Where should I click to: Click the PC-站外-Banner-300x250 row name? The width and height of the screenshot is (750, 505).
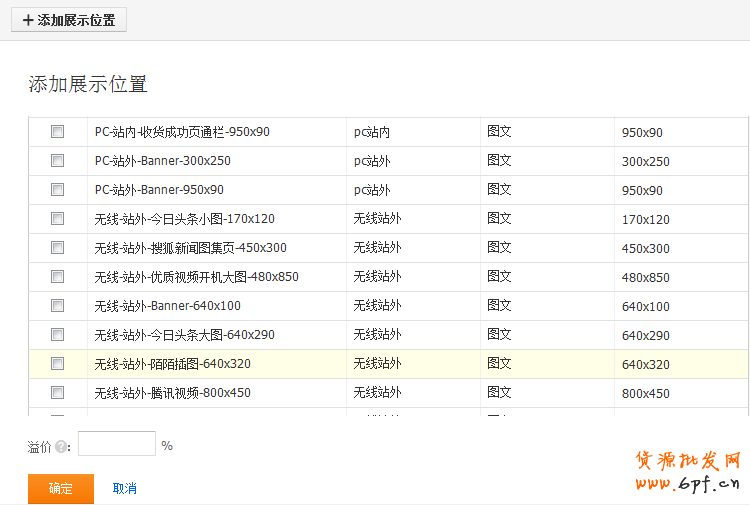click(162, 161)
